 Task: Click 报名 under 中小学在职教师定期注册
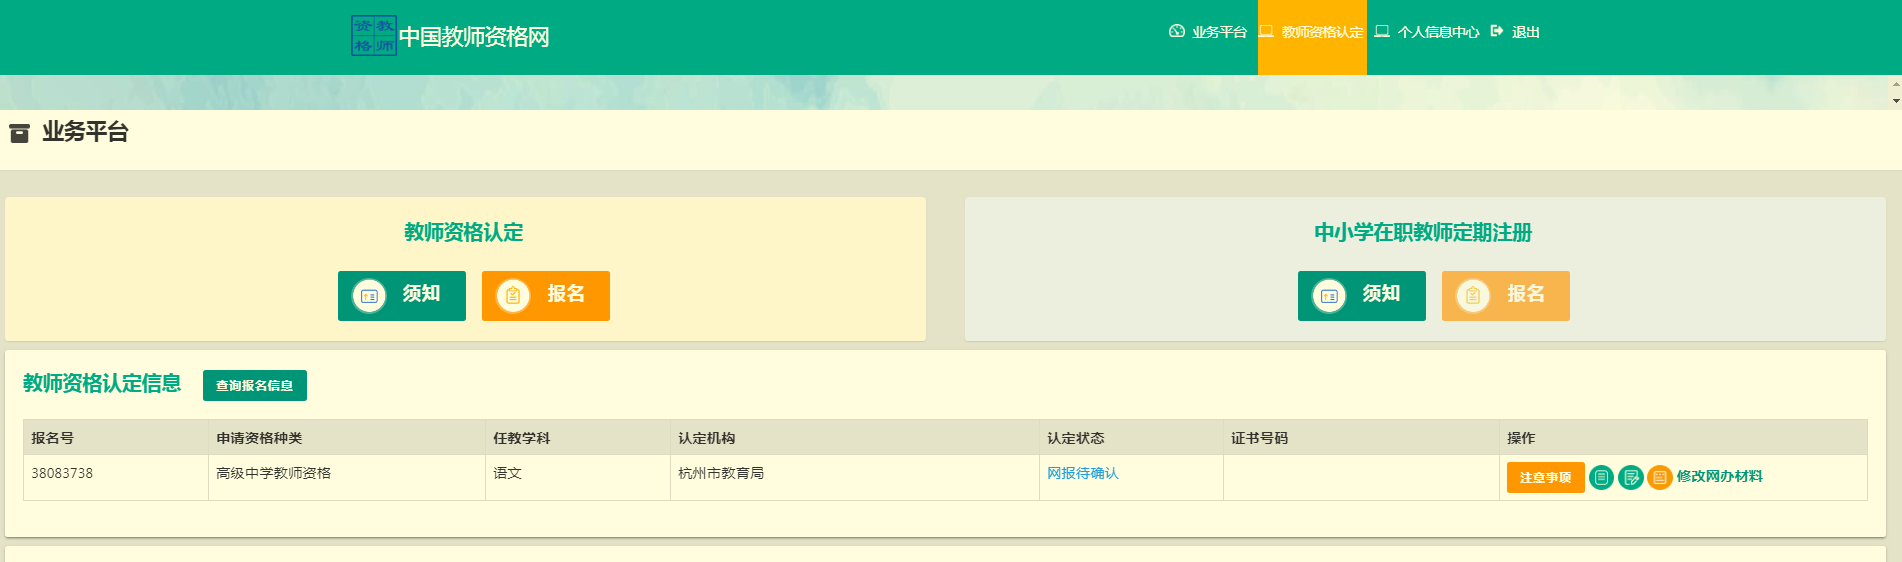coord(1505,295)
